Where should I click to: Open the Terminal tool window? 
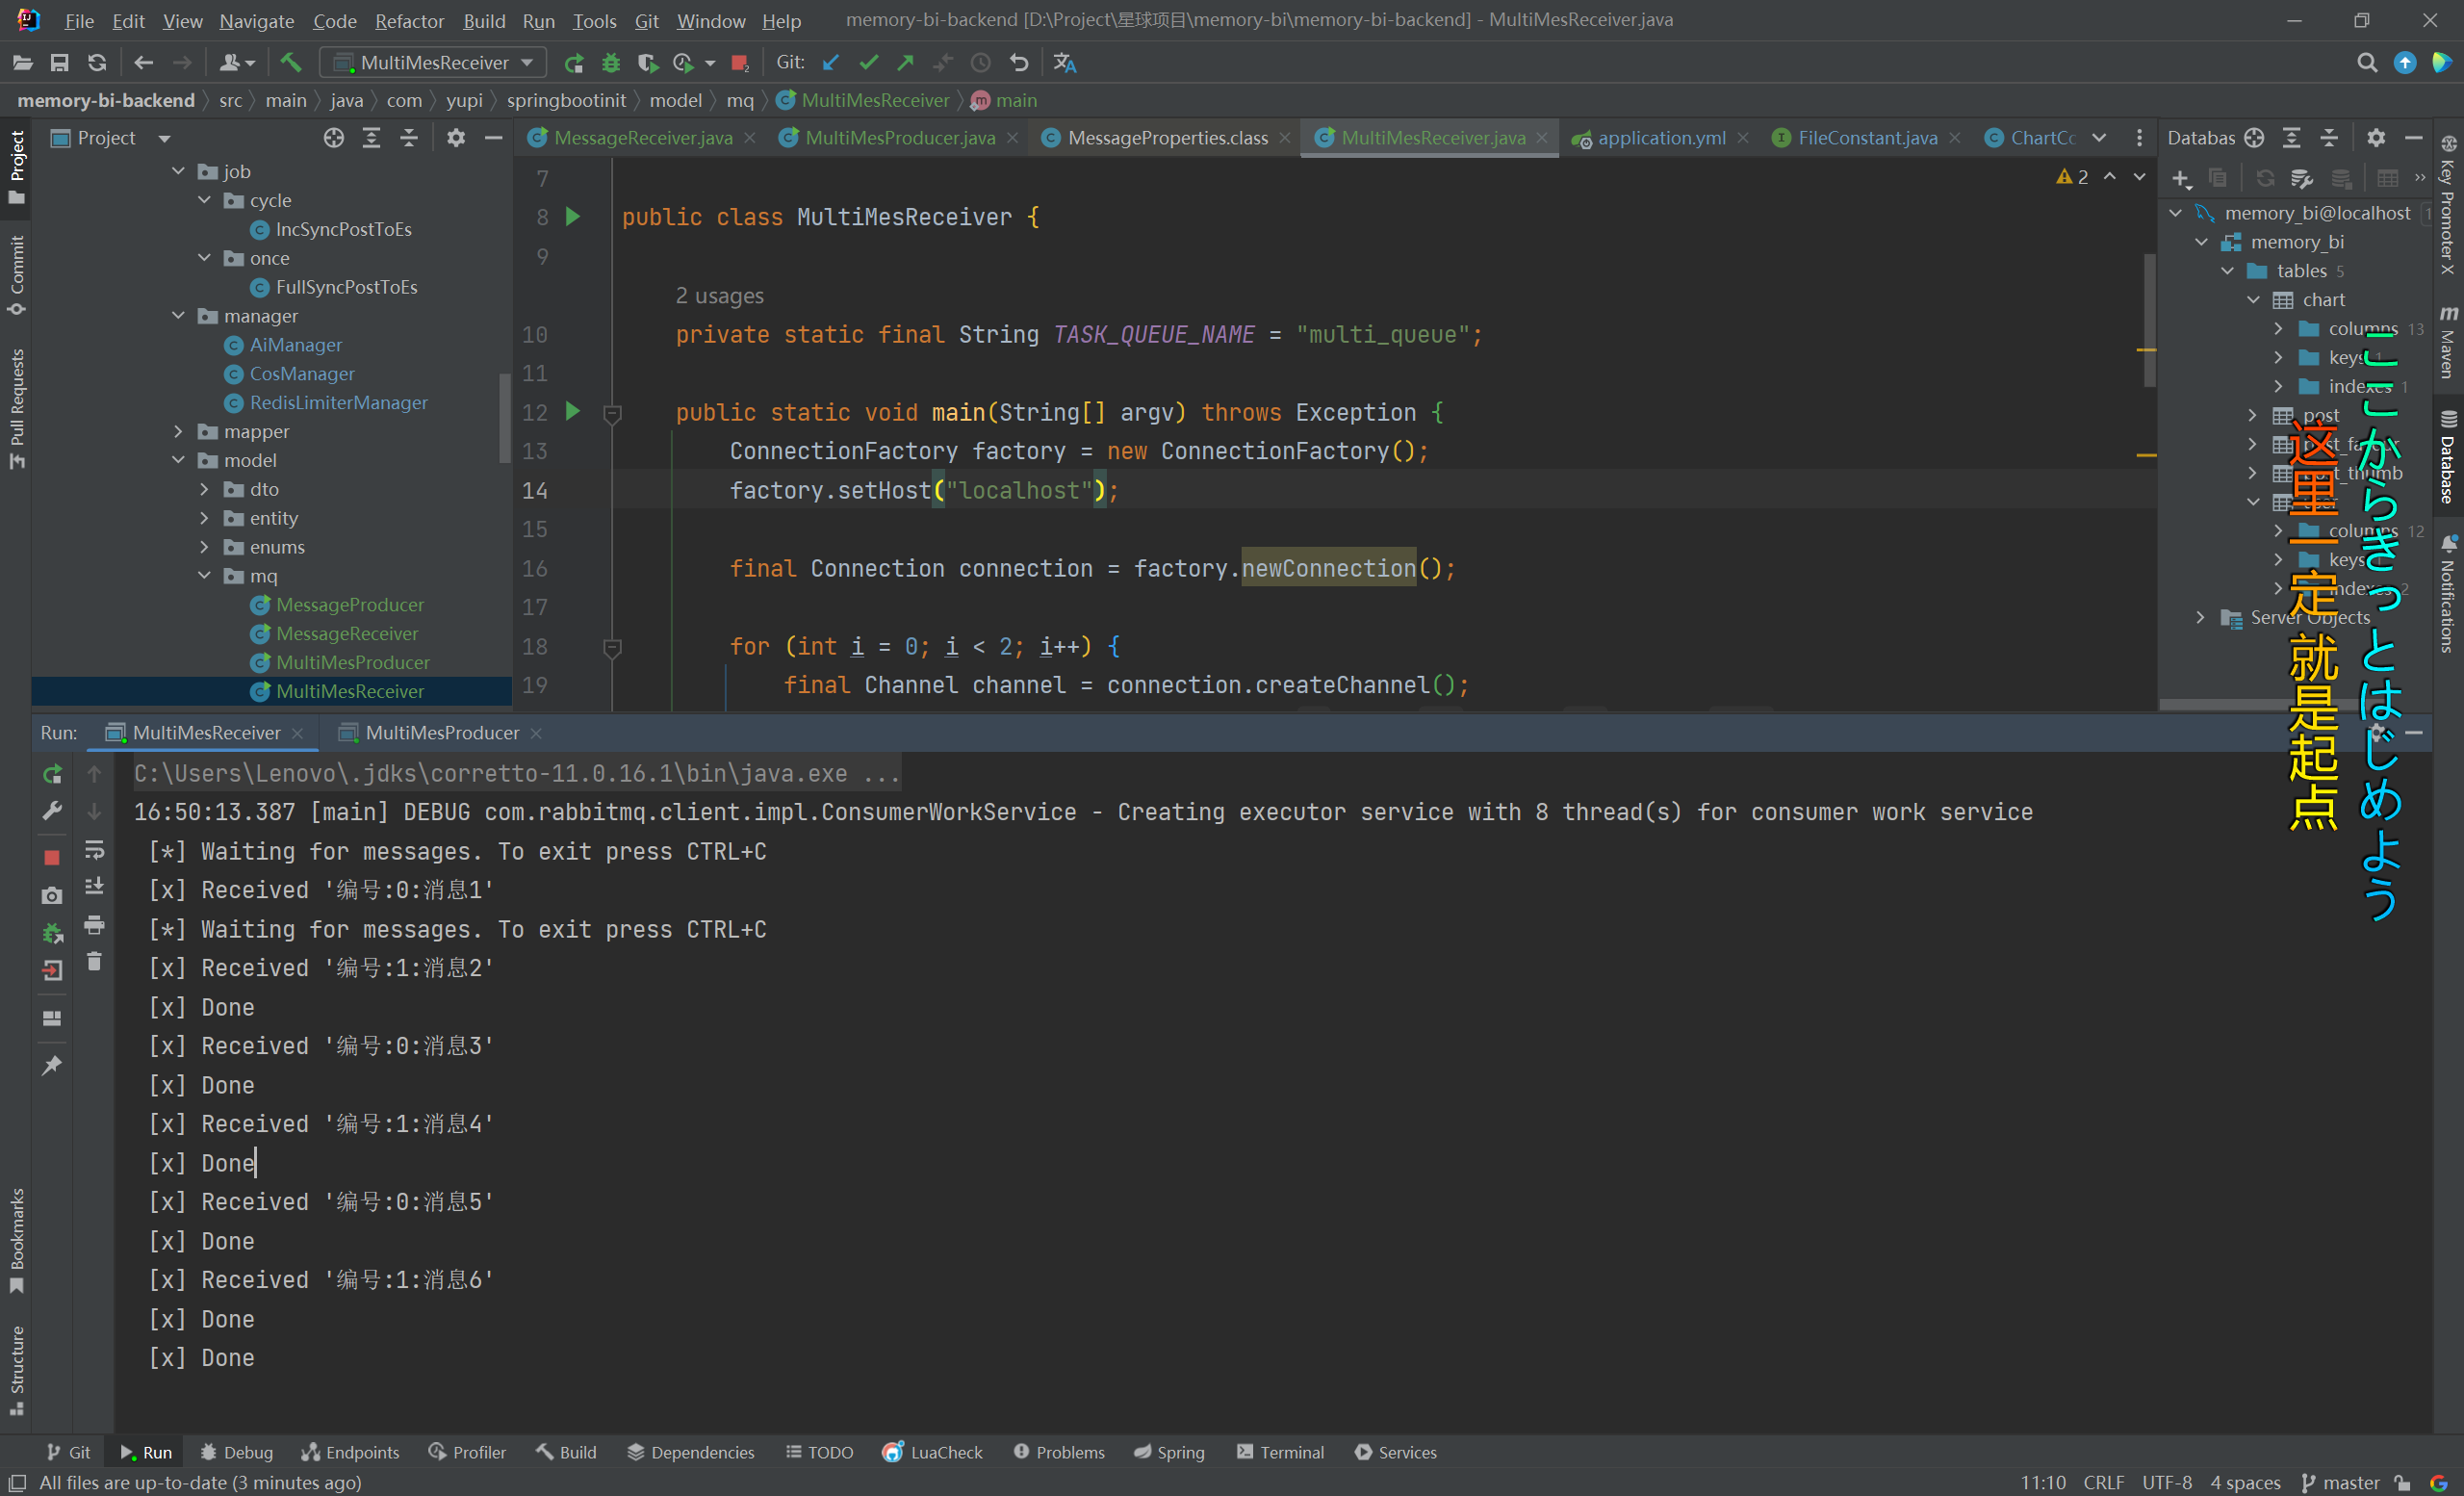click(1281, 1452)
